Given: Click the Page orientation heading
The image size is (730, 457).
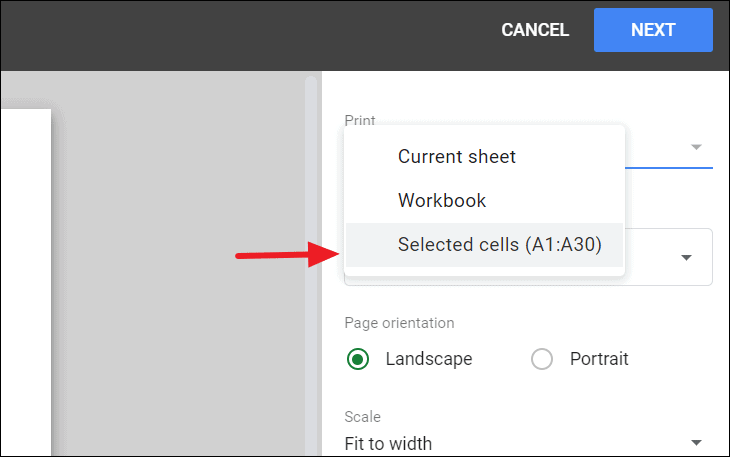Looking at the screenshot, I should point(399,323).
